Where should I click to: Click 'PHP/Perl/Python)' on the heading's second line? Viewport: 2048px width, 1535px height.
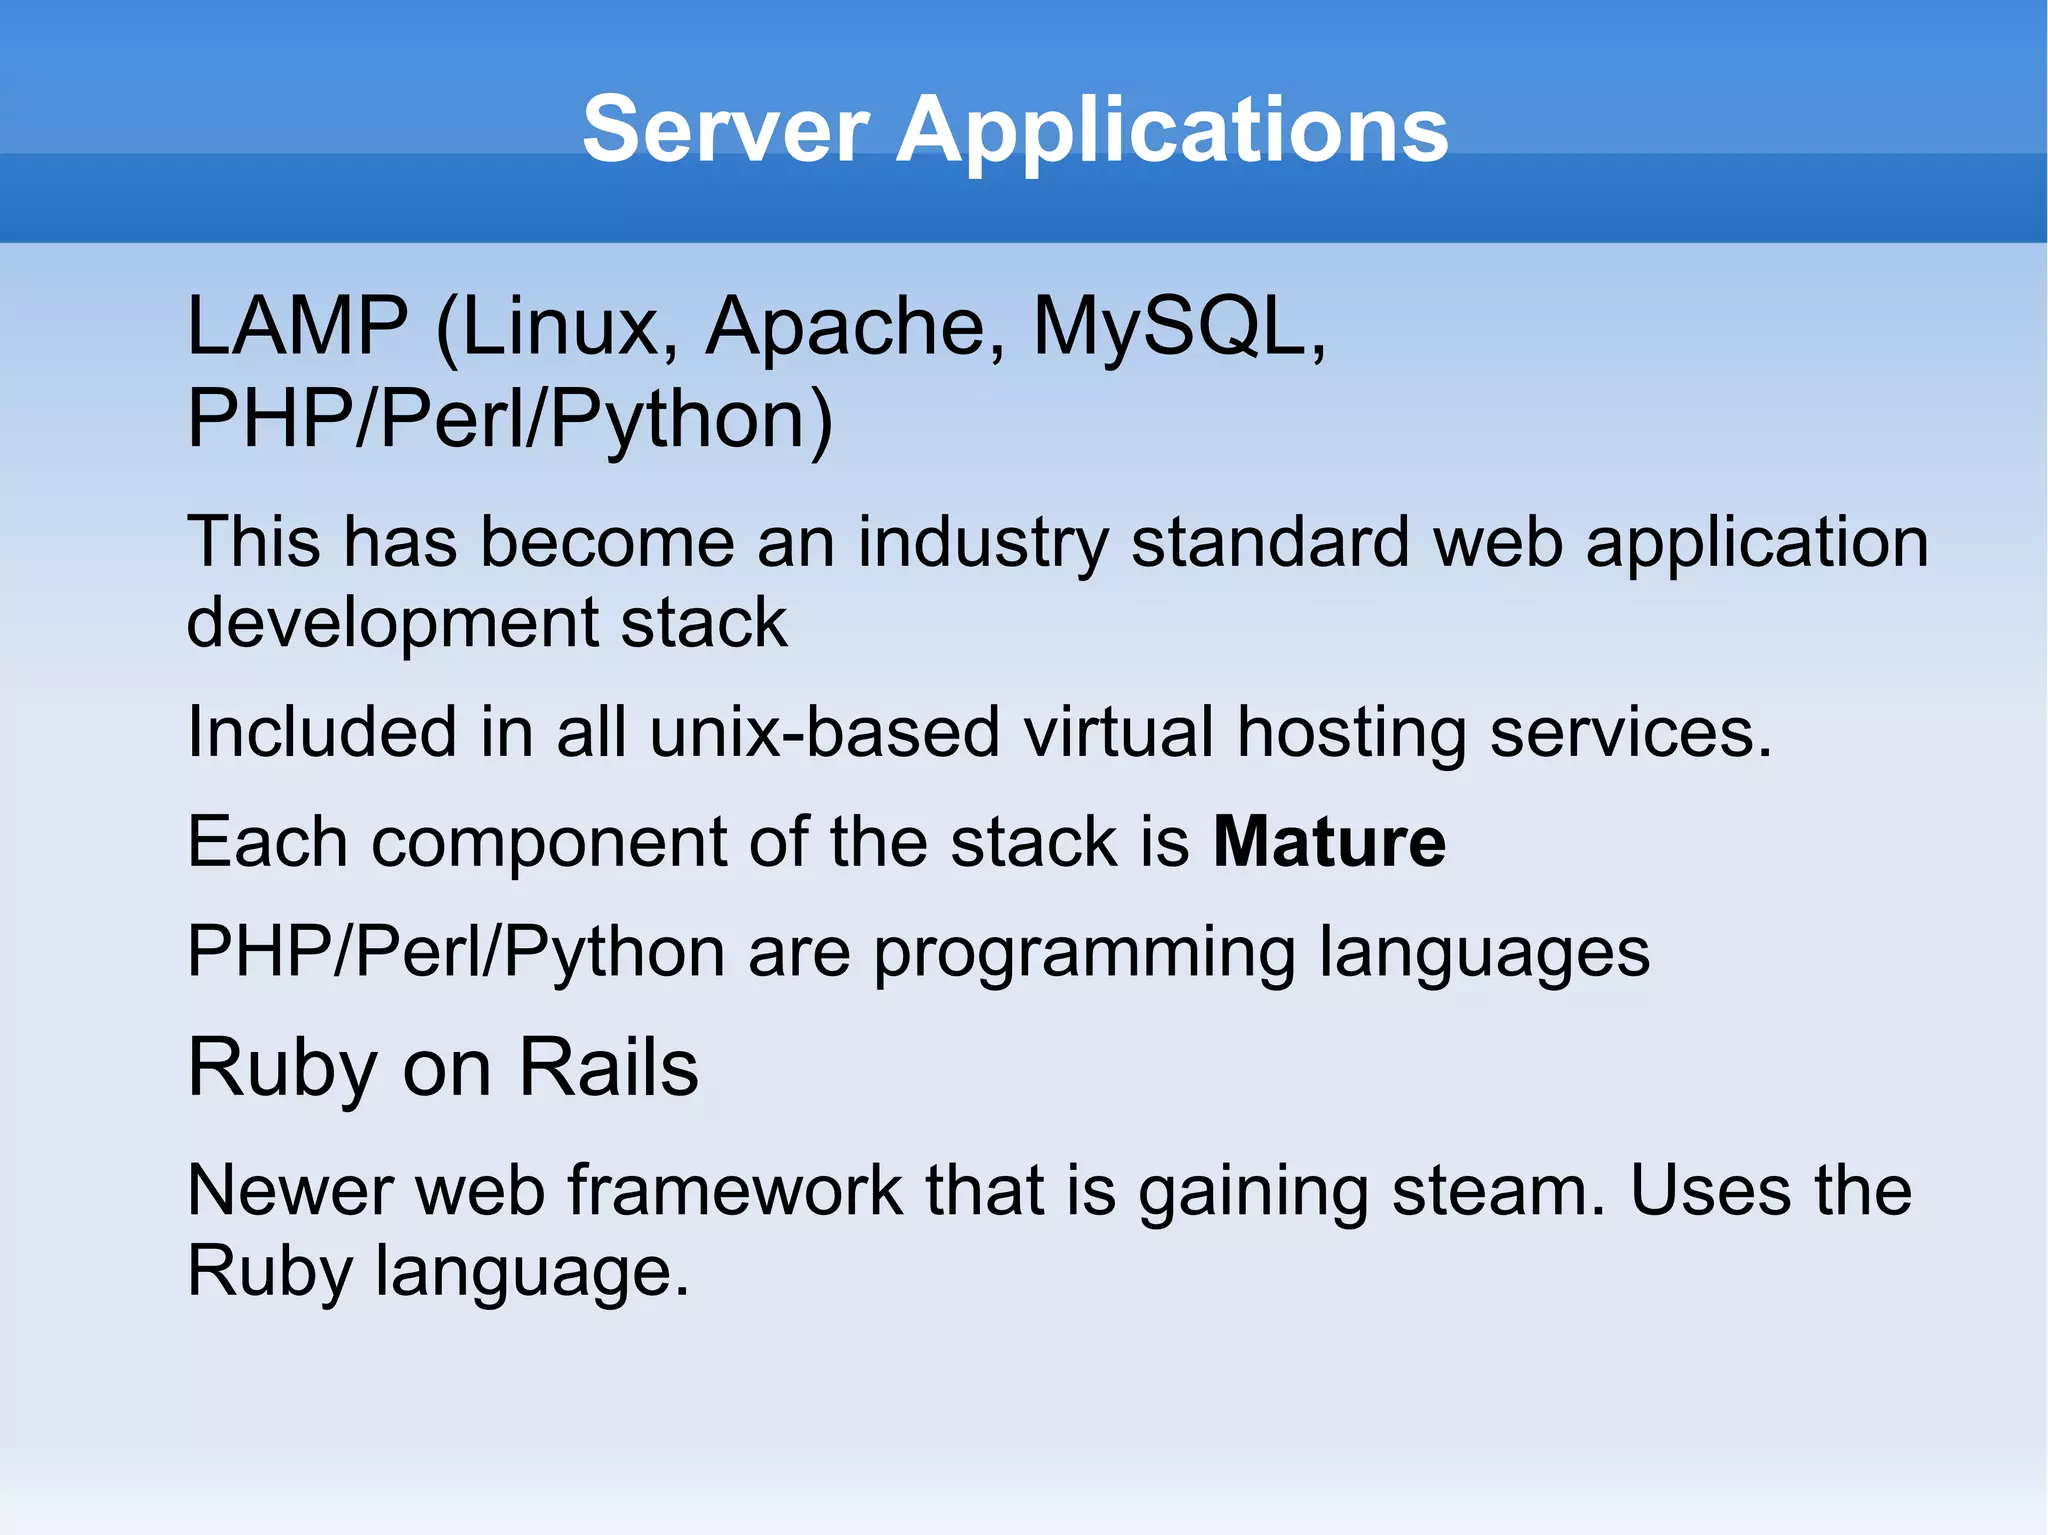tap(510, 419)
